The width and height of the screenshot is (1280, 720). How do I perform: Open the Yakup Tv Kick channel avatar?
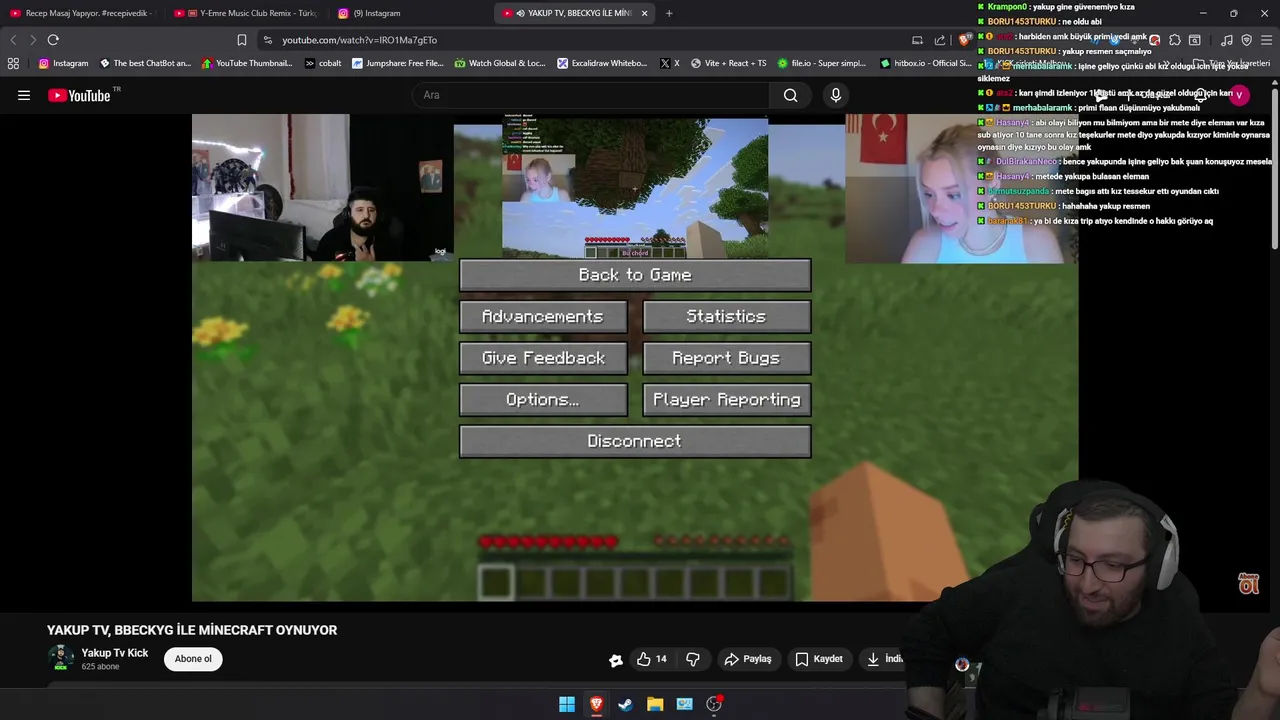(x=61, y=658)
